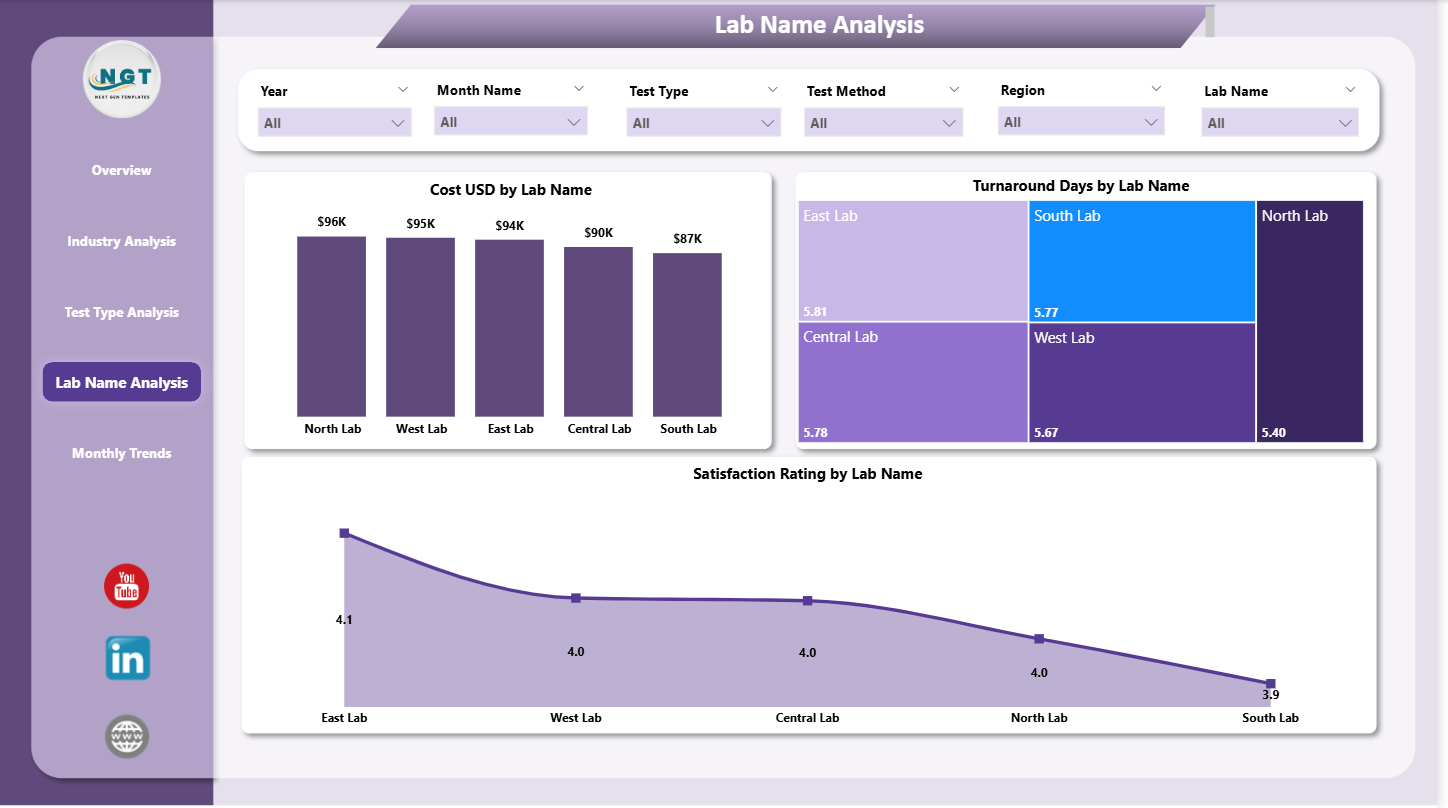The image size is (1448, 808).
Task: Expand the Year slicer header chevron
Action: pyautogui.click(x=403, y=90)
